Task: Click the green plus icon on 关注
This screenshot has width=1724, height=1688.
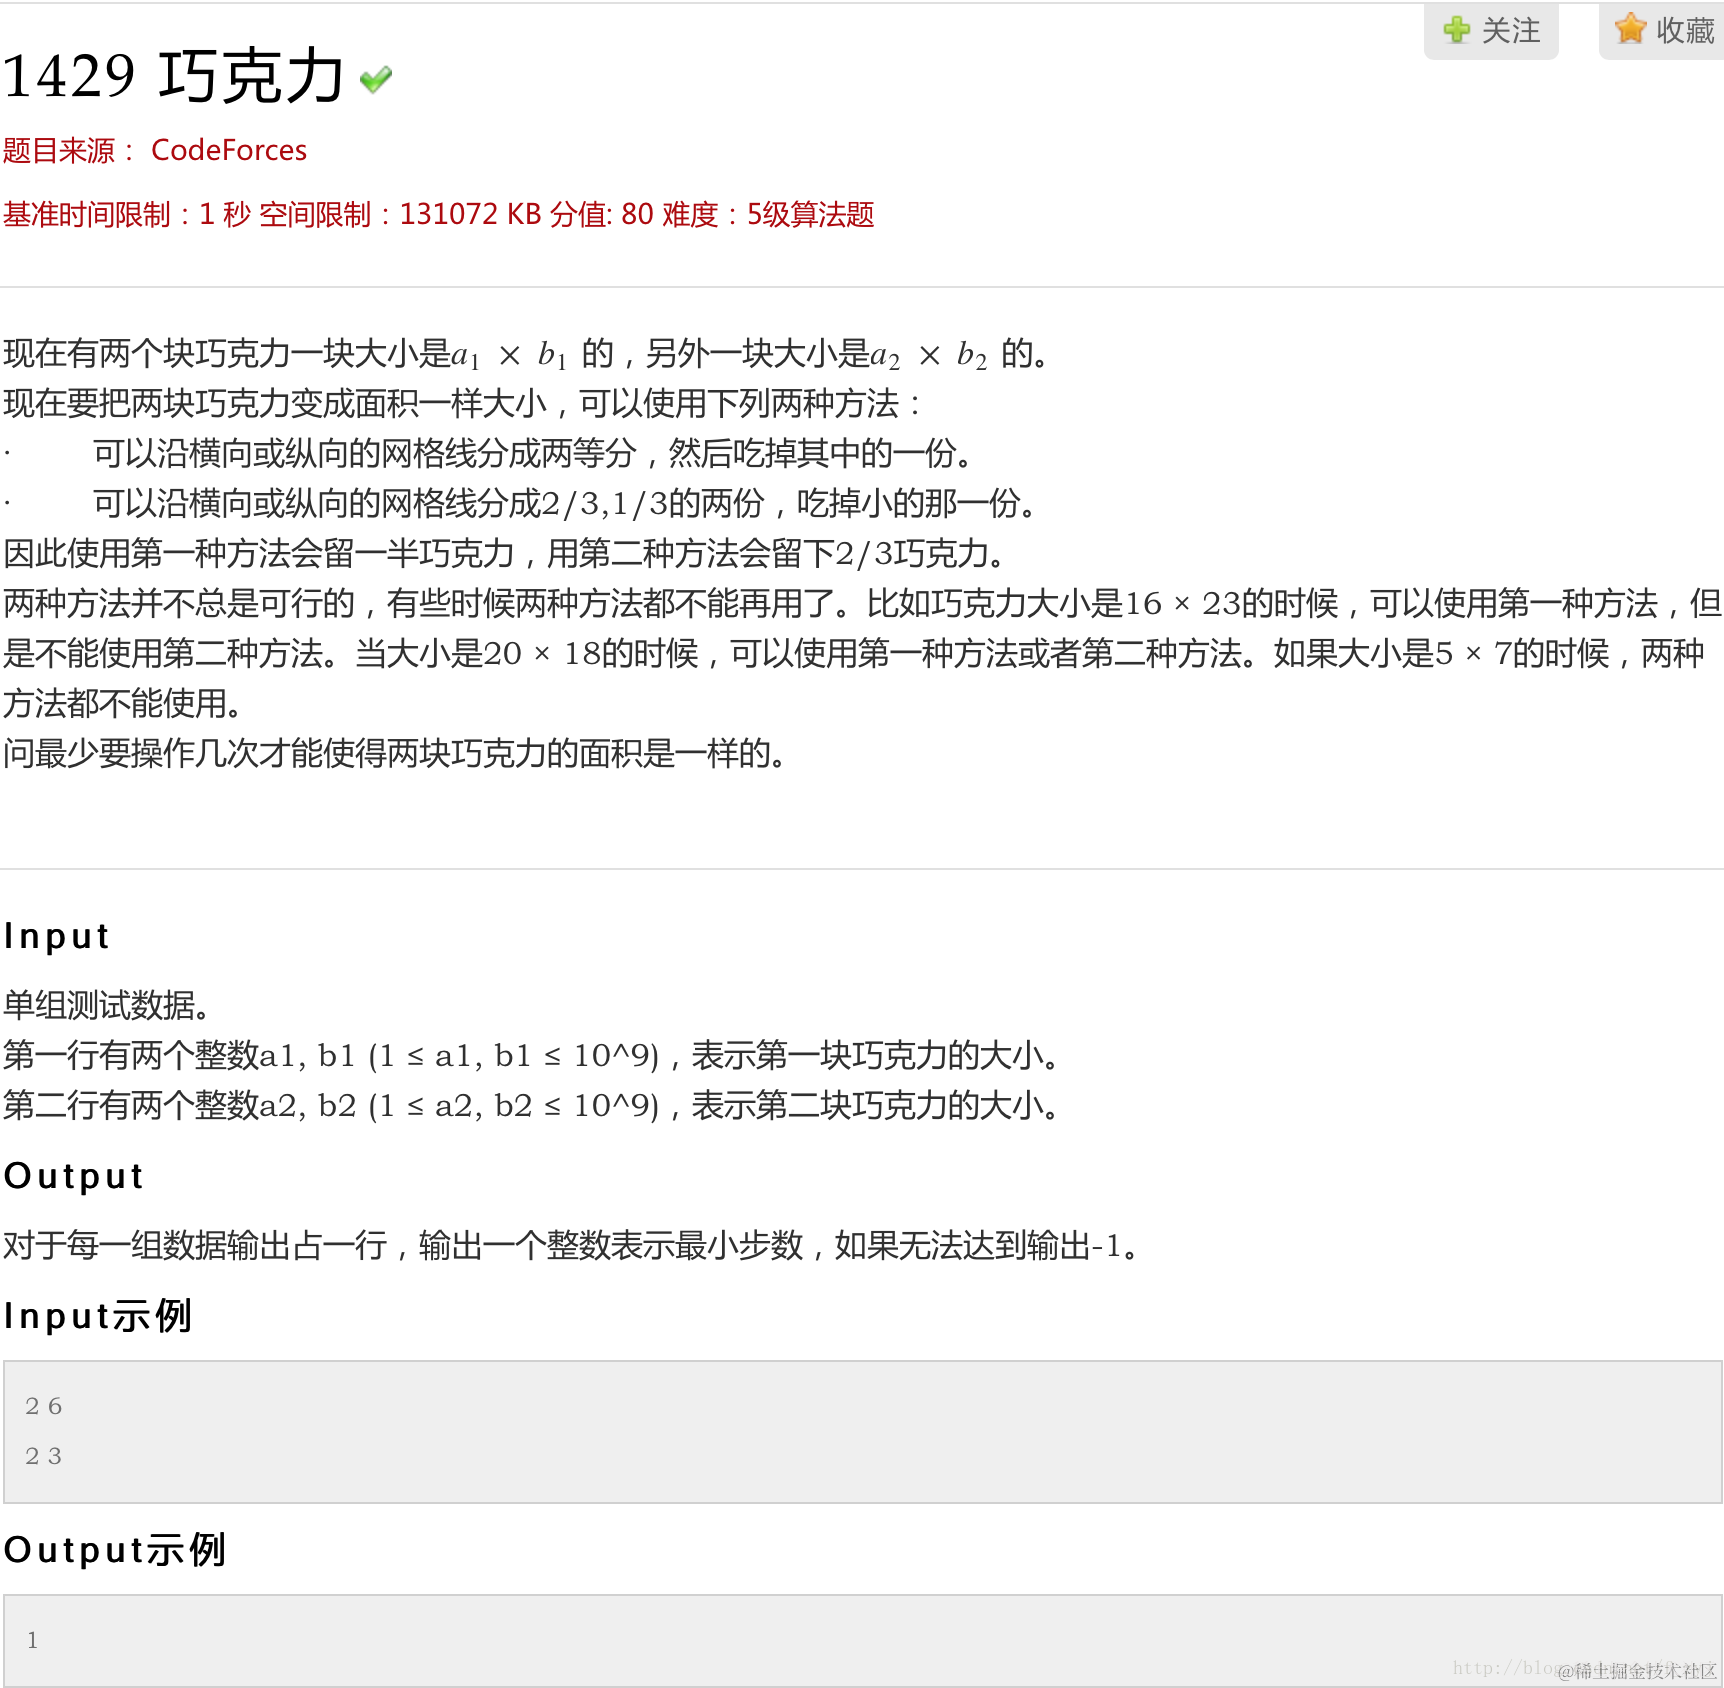Action: (1457, 30)
